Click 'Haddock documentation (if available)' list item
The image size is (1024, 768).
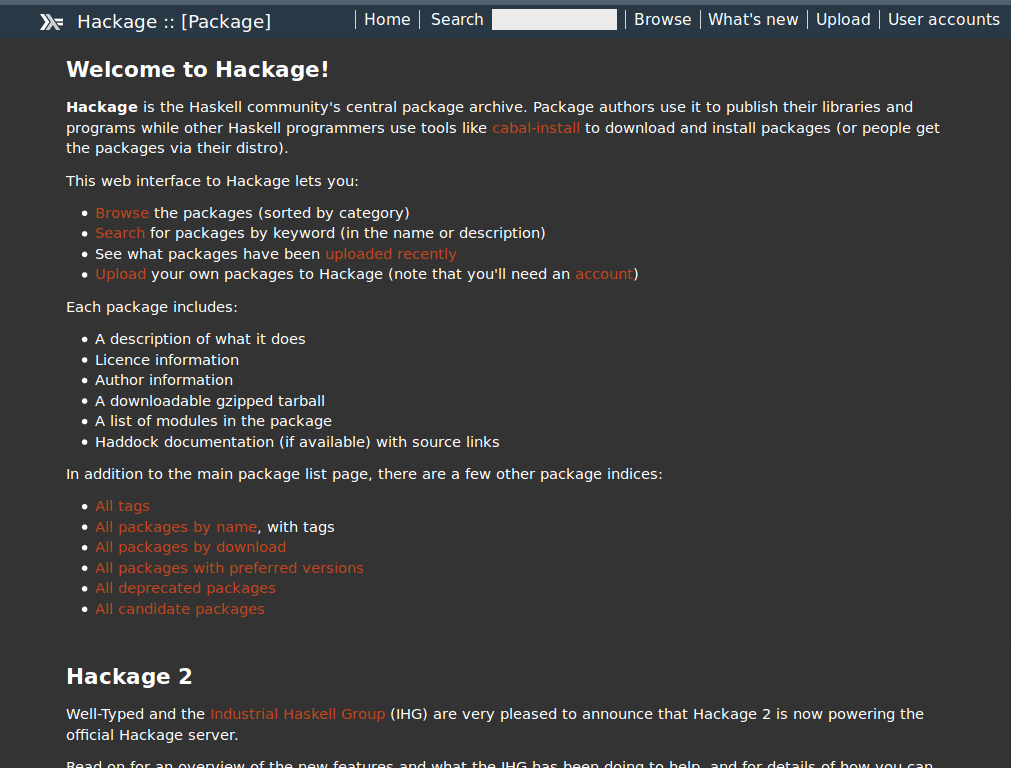point(297,442)
